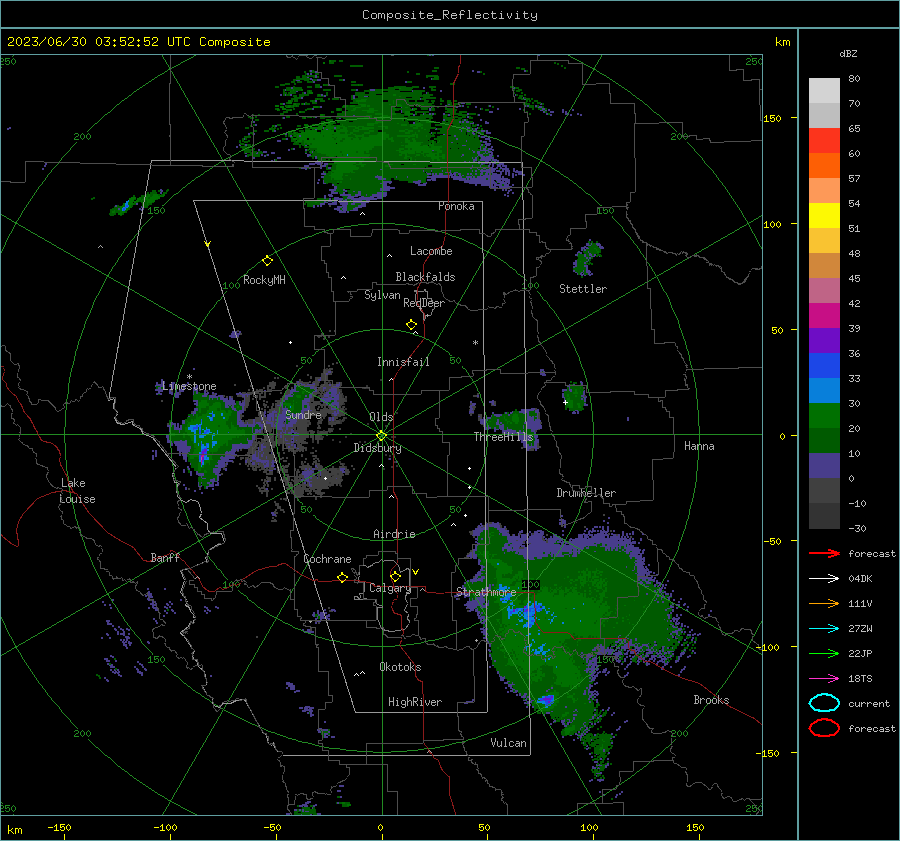
Task: Click the Okotoks town label
Action: point(400,667)
